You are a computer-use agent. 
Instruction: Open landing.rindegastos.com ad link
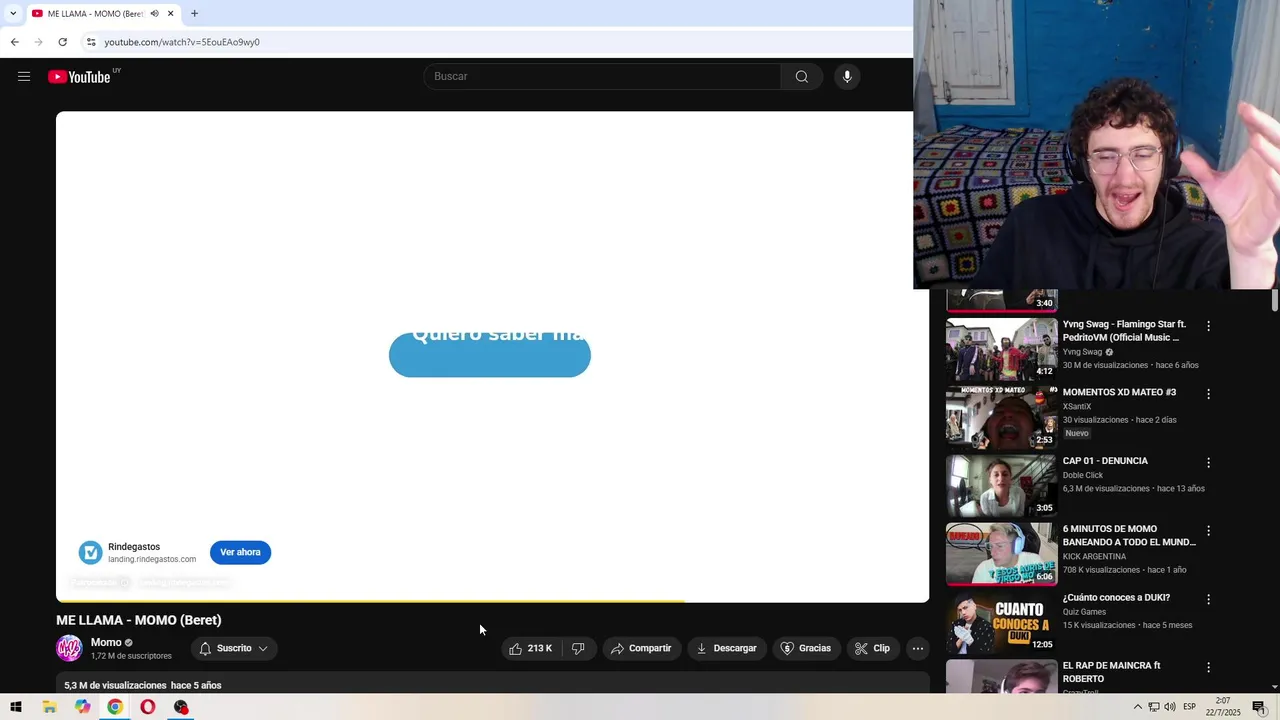[152, 559]
